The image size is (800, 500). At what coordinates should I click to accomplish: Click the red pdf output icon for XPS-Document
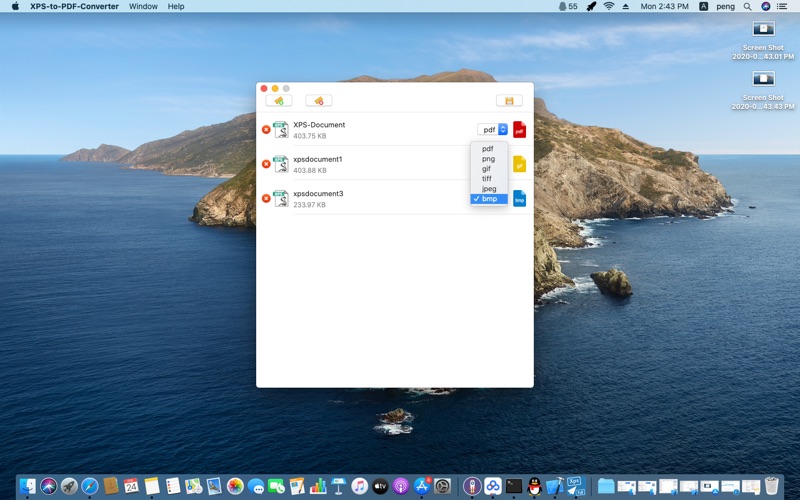click(519, 130)
